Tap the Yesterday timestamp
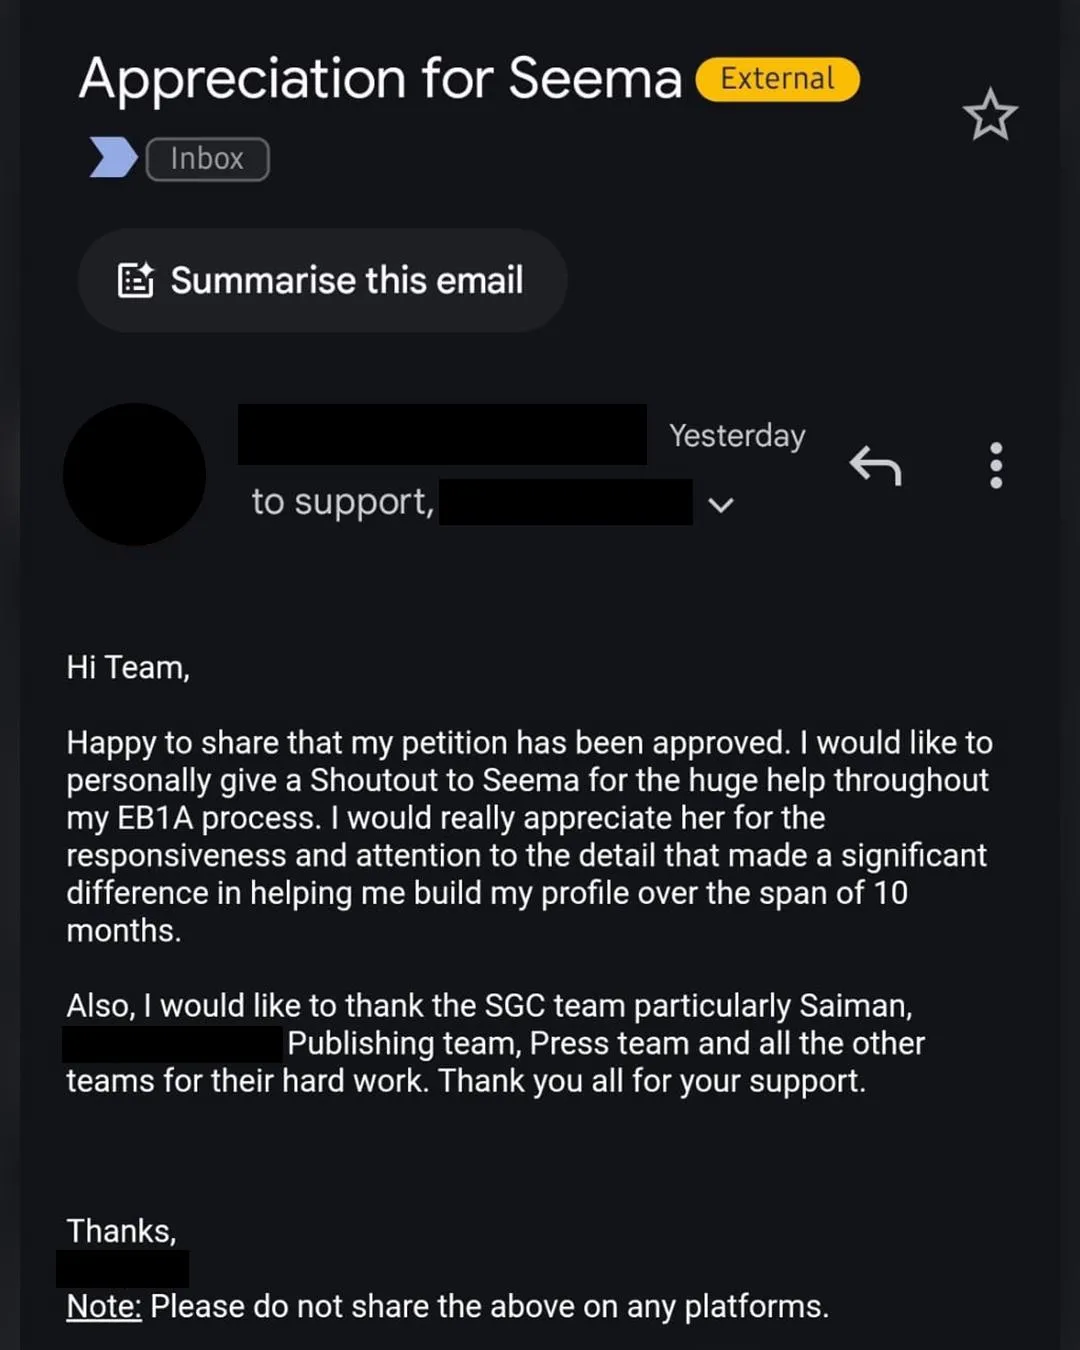Screen dimensions: 1080x1350 [x=737, y=436]
